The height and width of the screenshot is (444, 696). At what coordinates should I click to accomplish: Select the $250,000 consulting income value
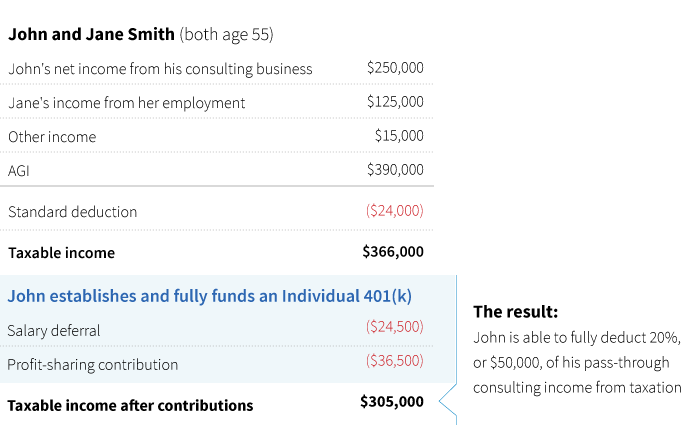395,68
